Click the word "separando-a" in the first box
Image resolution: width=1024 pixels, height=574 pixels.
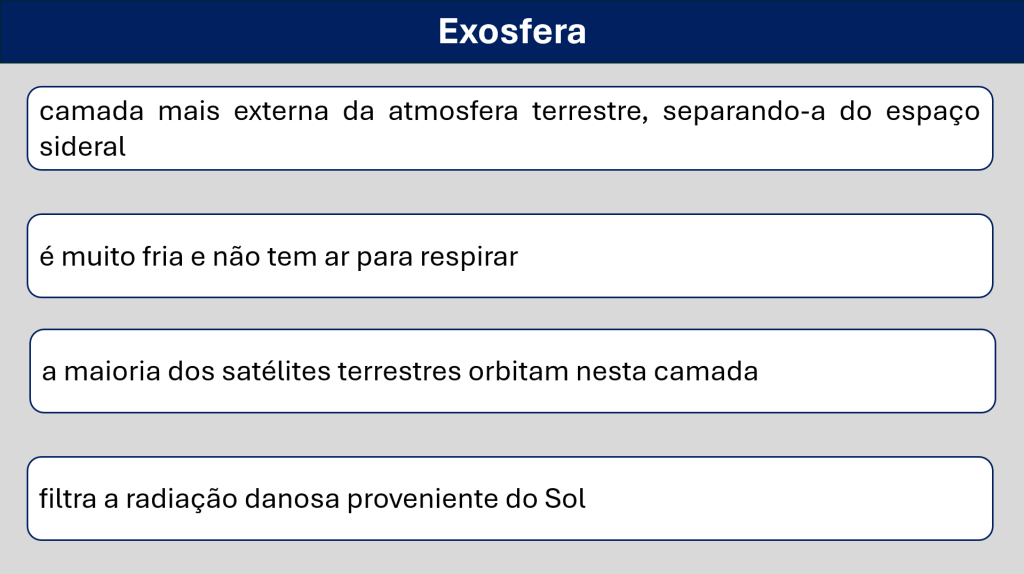(712, 111)
